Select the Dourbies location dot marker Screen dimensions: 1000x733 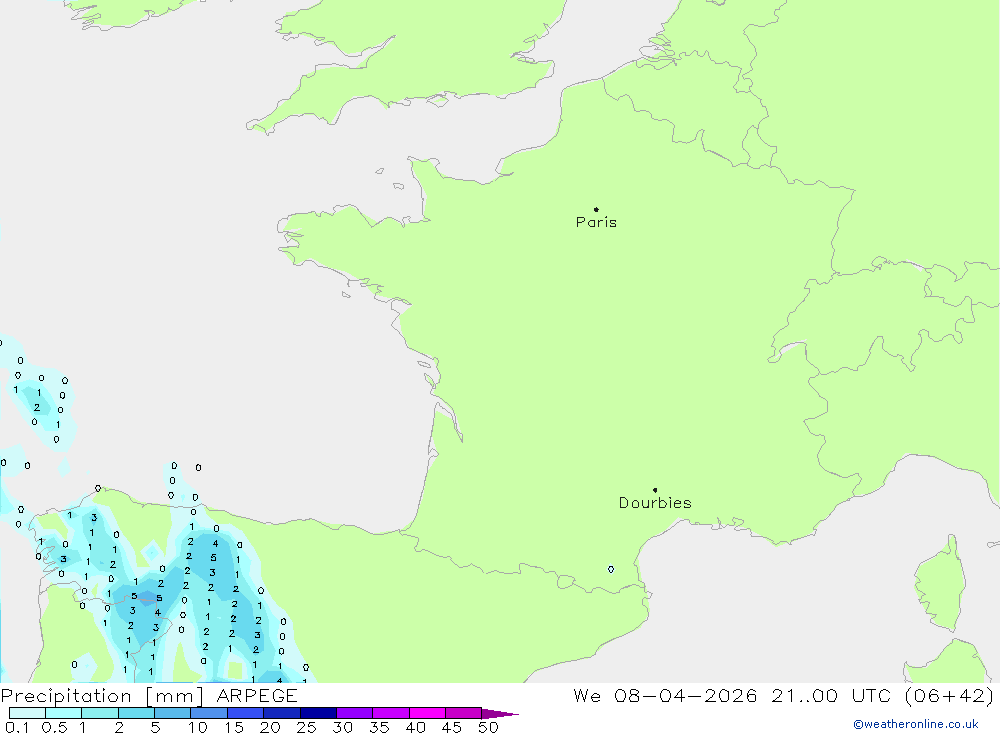655,490
